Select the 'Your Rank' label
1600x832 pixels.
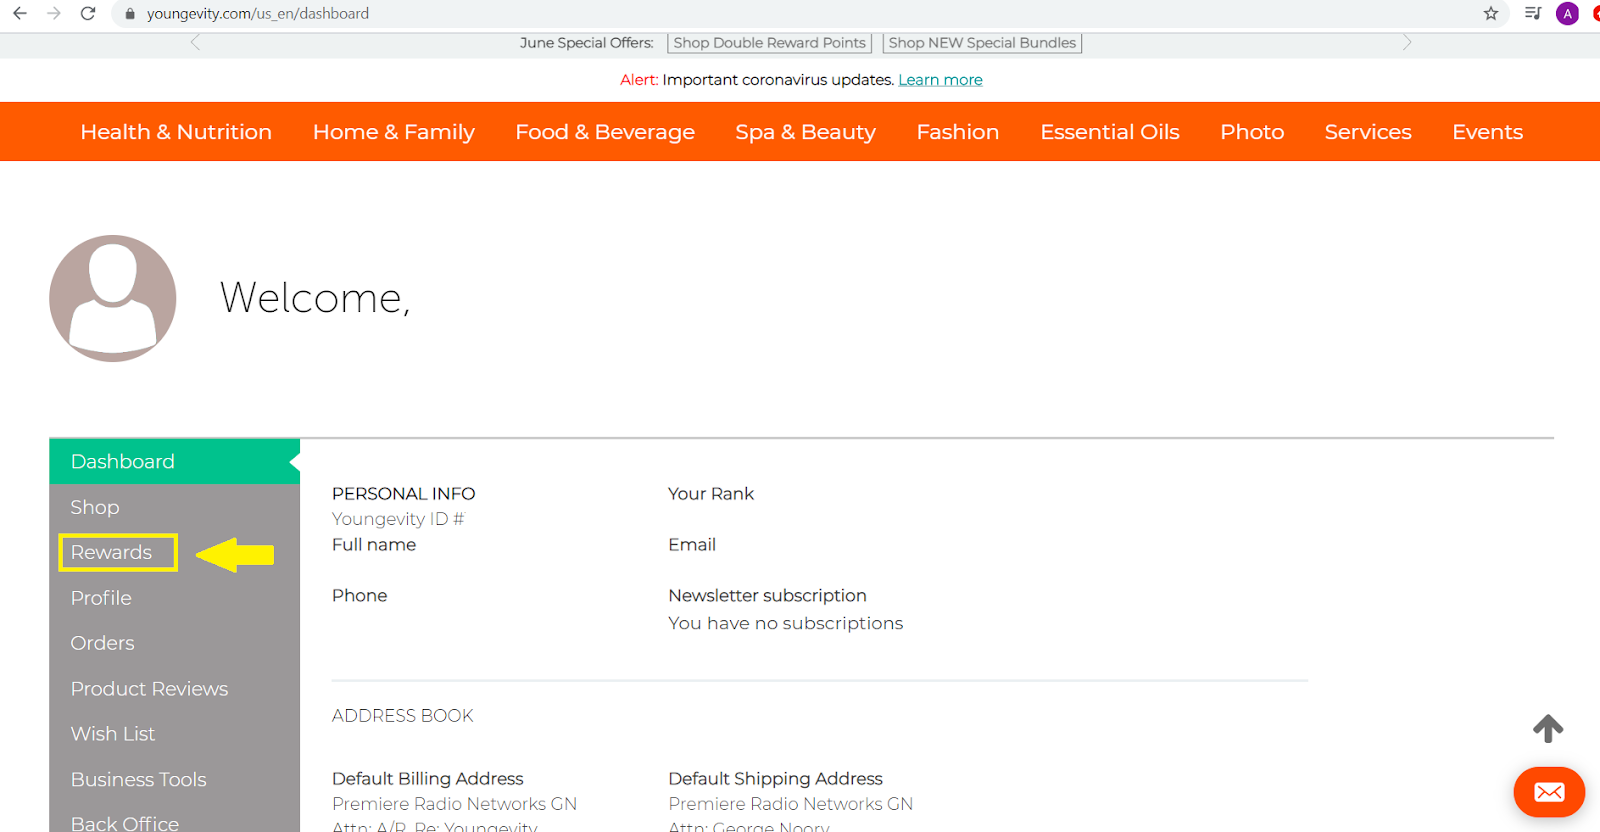pyautogui.click(x=711, y=494)
